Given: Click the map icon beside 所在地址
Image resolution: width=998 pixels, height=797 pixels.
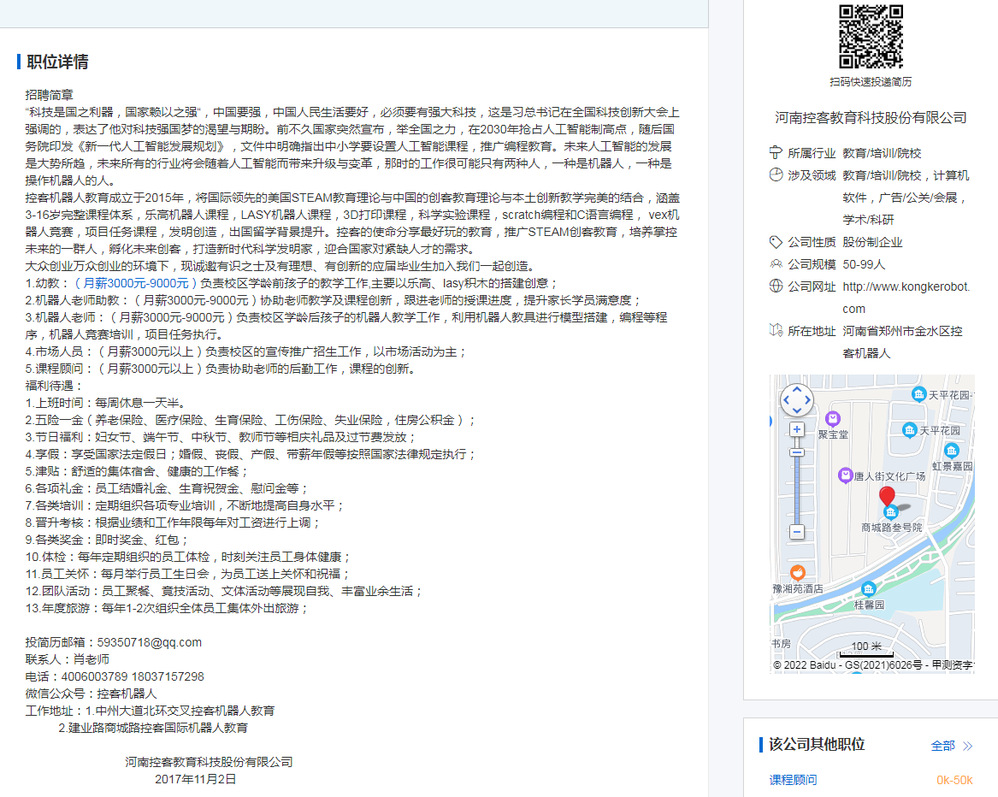Looking at the screenshot, I should [x=775, y=331].
